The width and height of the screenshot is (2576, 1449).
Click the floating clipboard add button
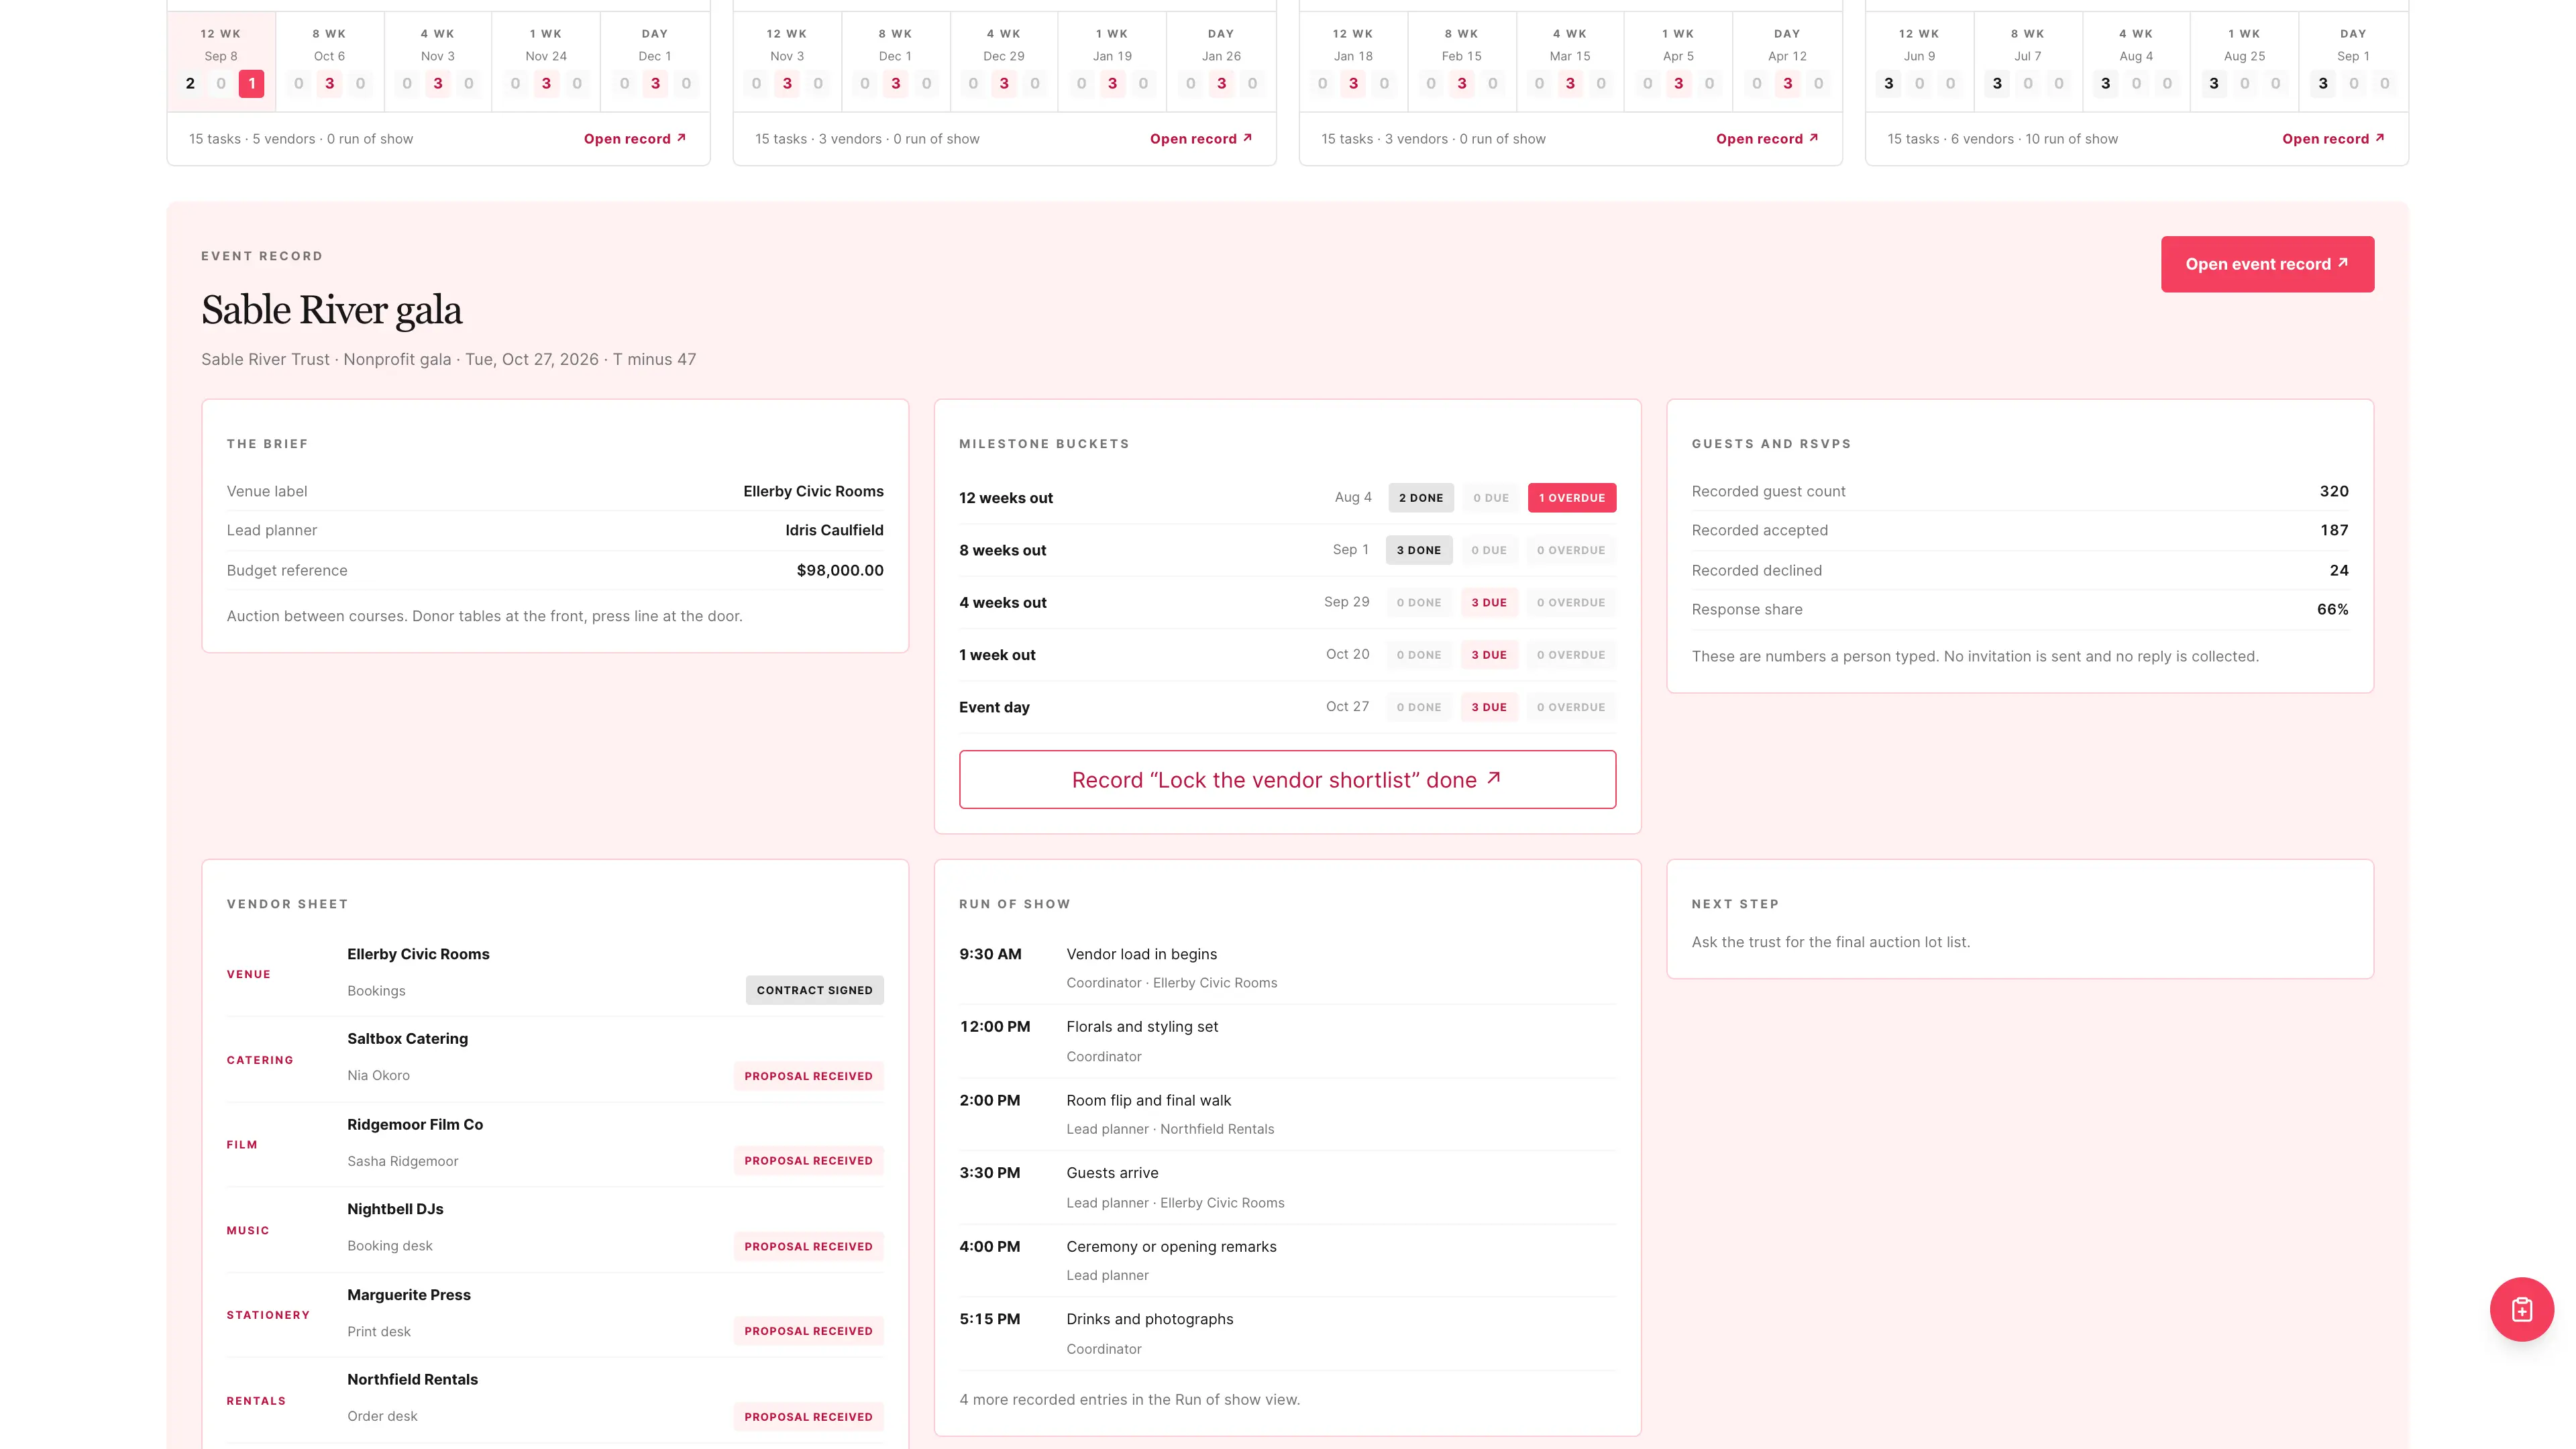pyautogui.click(x=2521, y=1309)
